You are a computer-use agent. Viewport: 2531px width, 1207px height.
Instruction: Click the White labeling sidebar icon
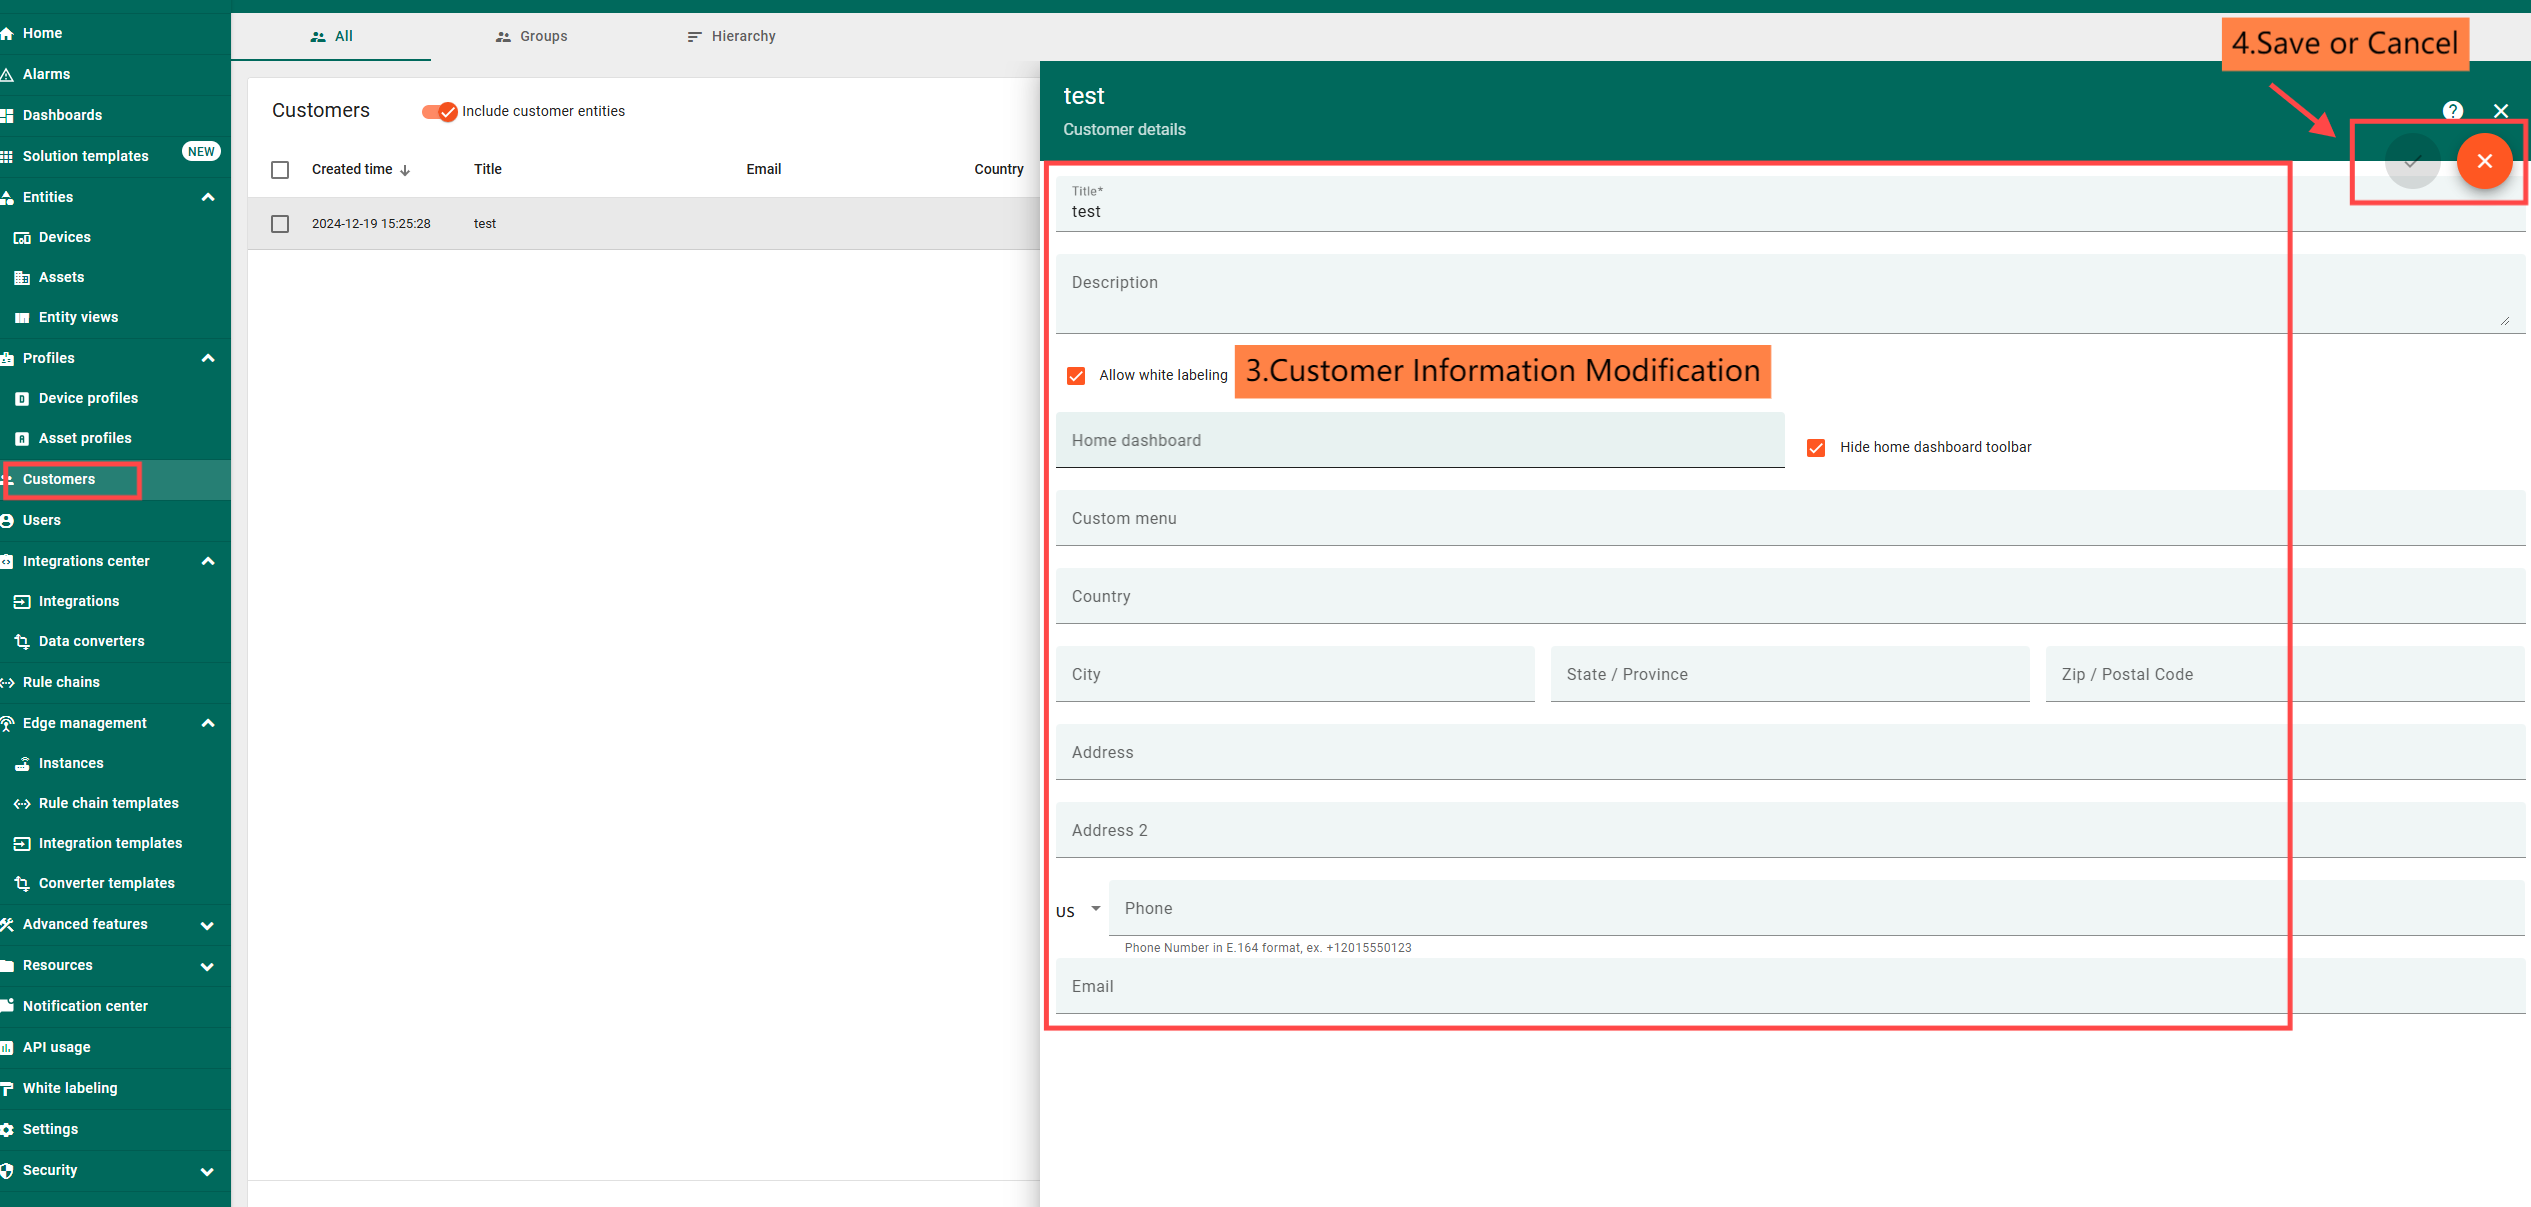coord(7,1088)
